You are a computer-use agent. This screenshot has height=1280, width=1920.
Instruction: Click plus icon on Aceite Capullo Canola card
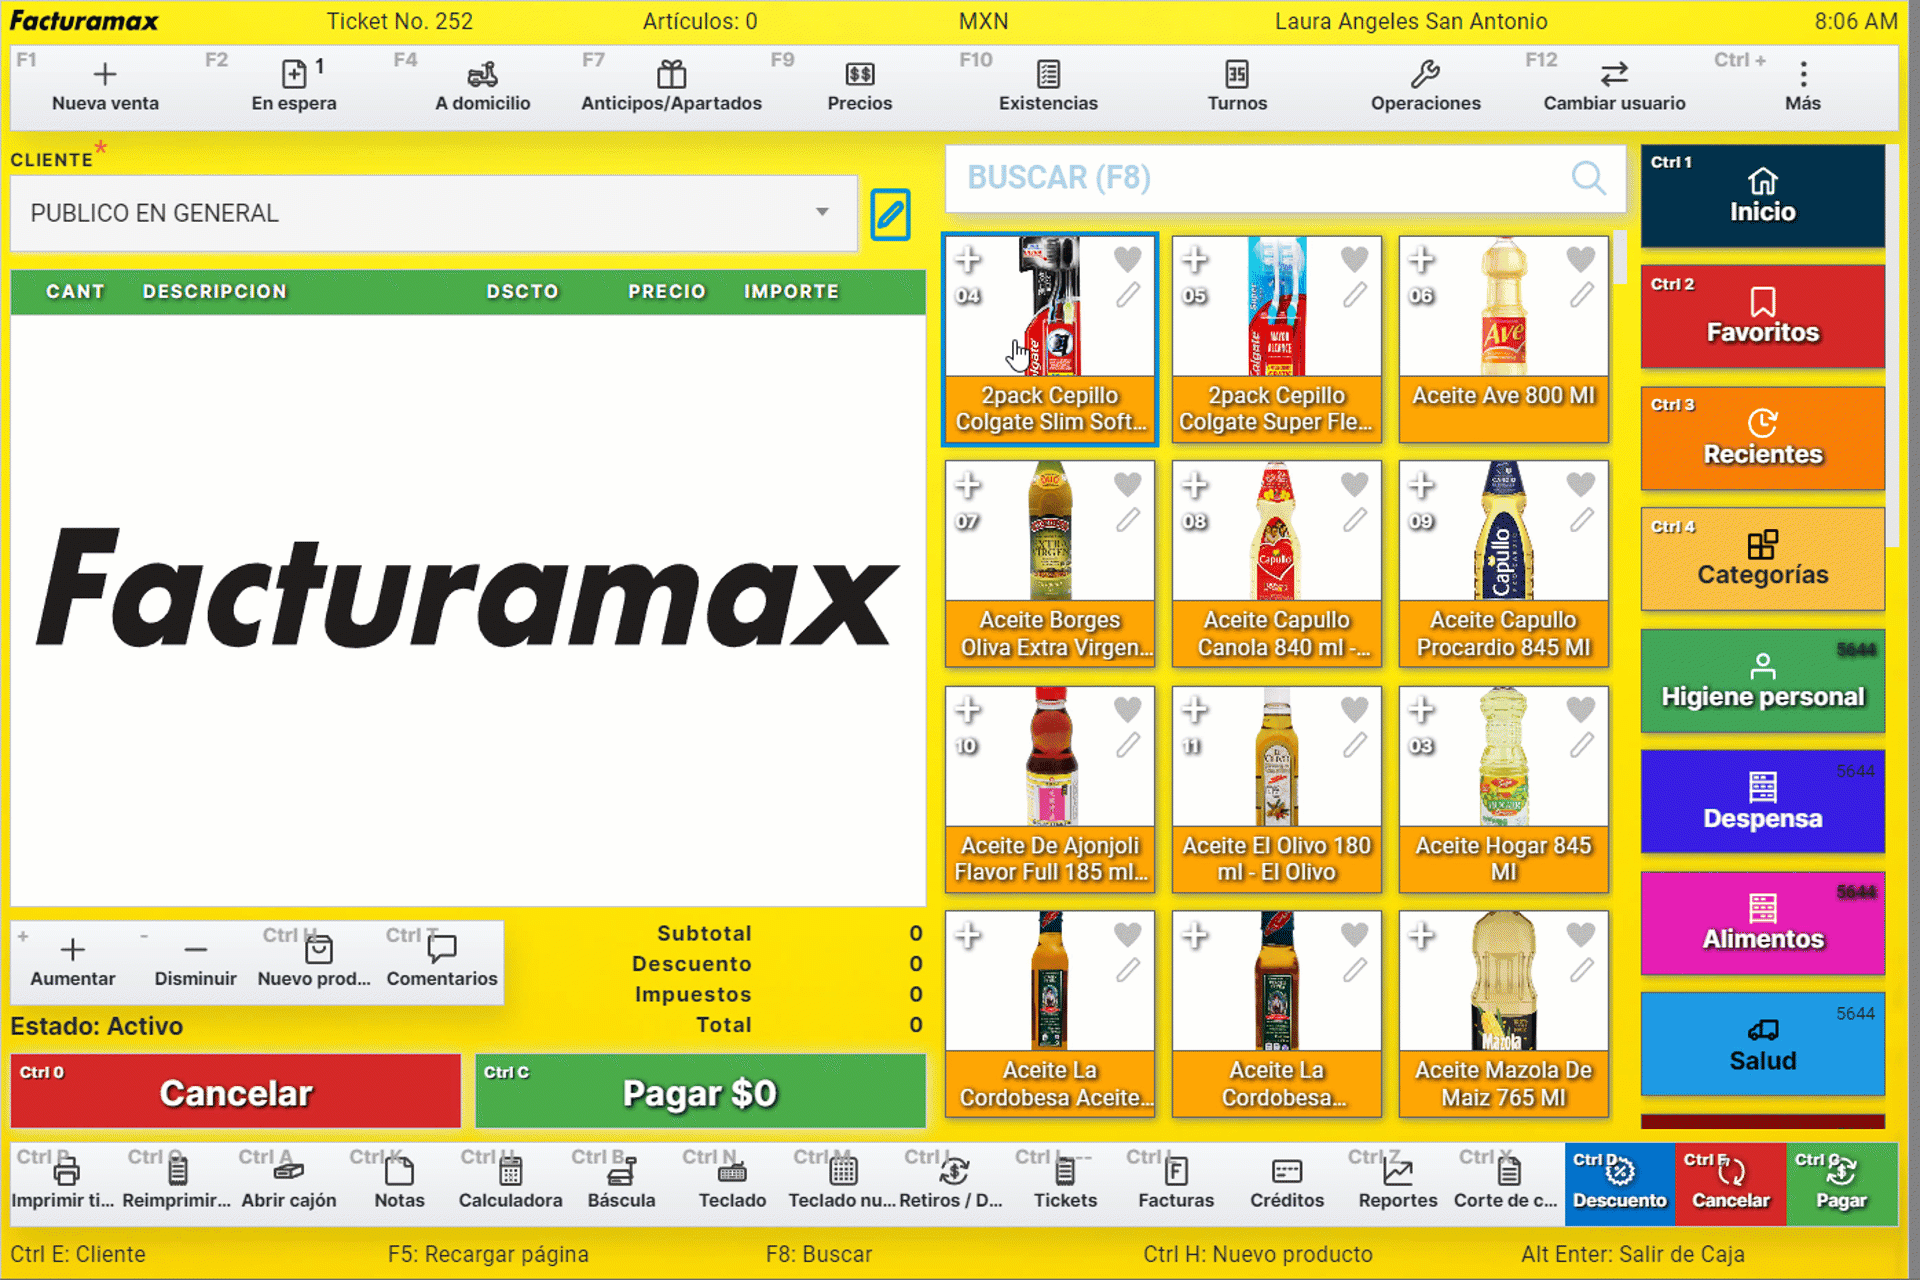click(1194, 485)
